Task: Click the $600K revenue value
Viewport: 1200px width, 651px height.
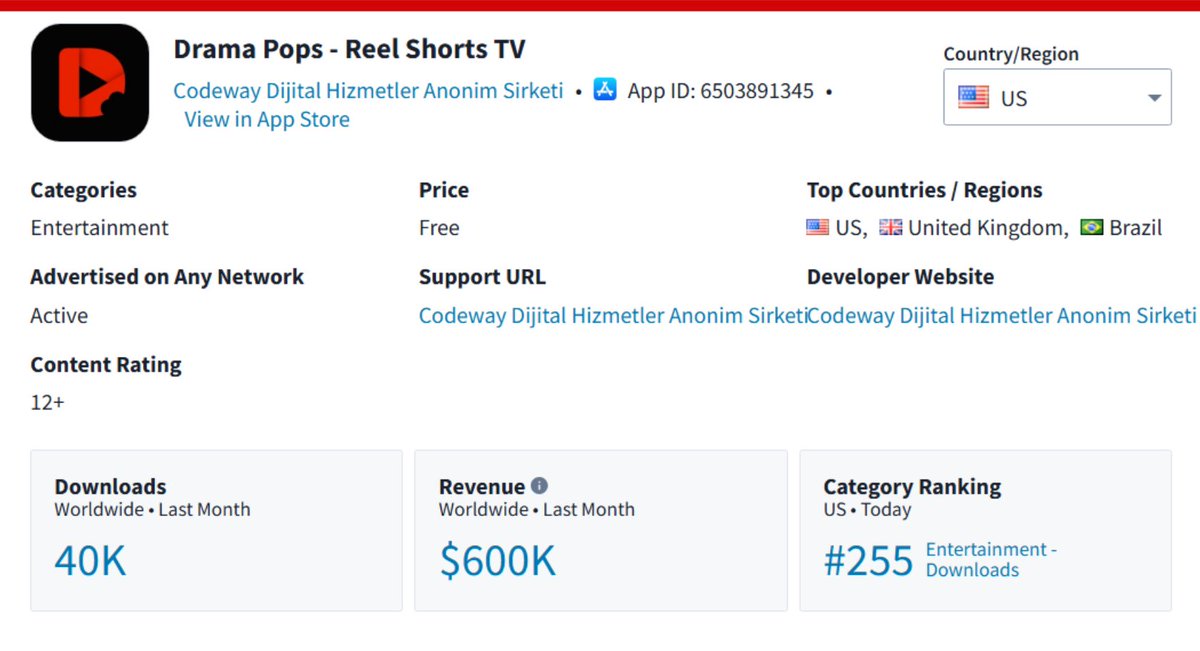Action: pyautogui.click(x=497, y=561)
